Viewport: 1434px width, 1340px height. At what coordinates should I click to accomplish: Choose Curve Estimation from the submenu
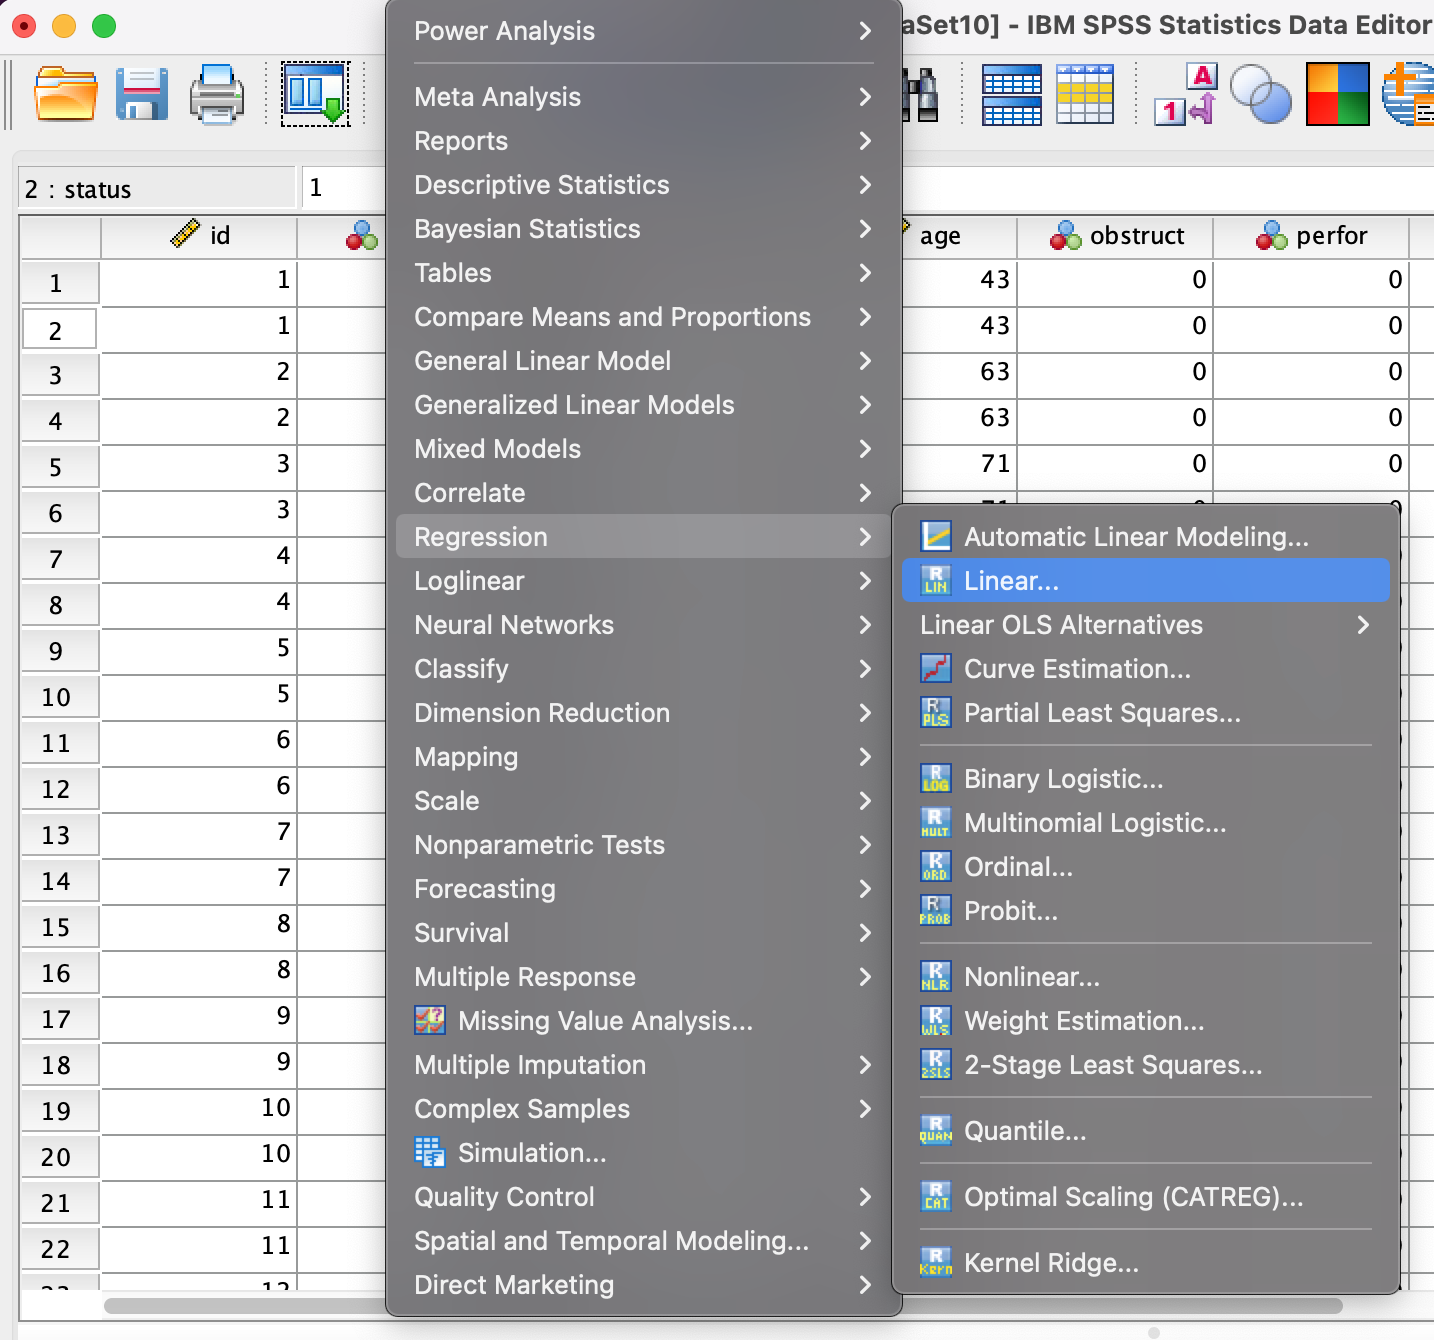tap(1077, 669)
